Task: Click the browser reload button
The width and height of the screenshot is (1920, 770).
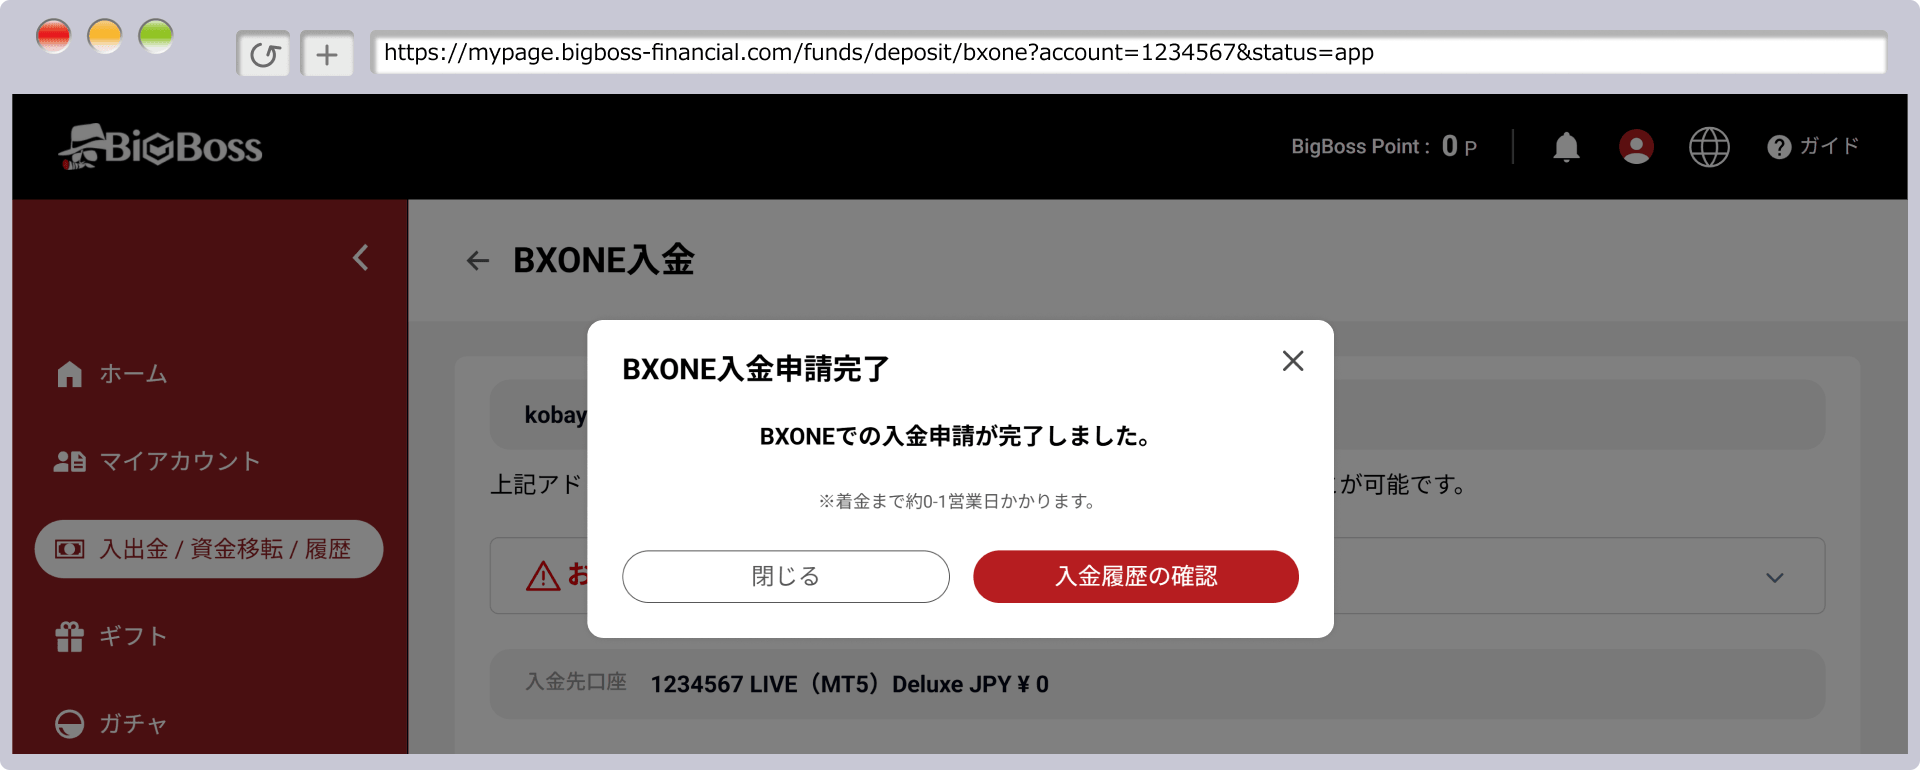Action: click(x=263, y=54)
